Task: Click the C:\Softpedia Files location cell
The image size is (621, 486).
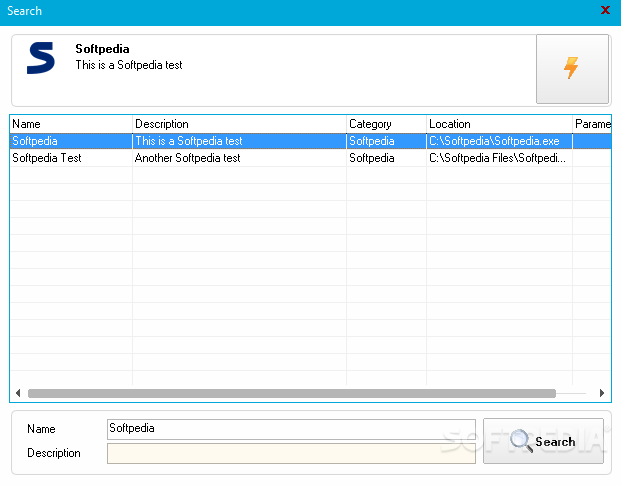Action: (x=499, y=158)
